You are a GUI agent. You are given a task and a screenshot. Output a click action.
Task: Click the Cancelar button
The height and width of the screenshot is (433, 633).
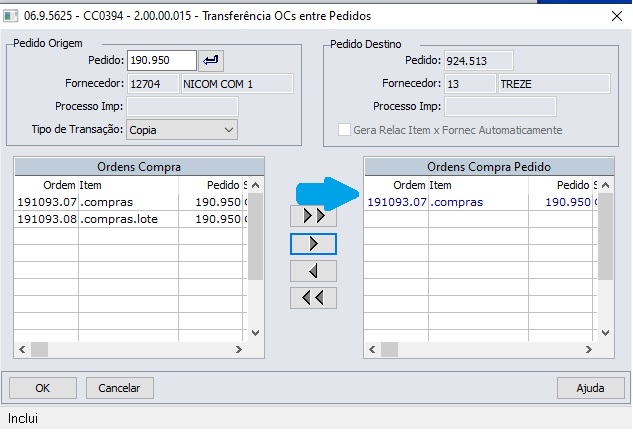click(x=119, y=388)
